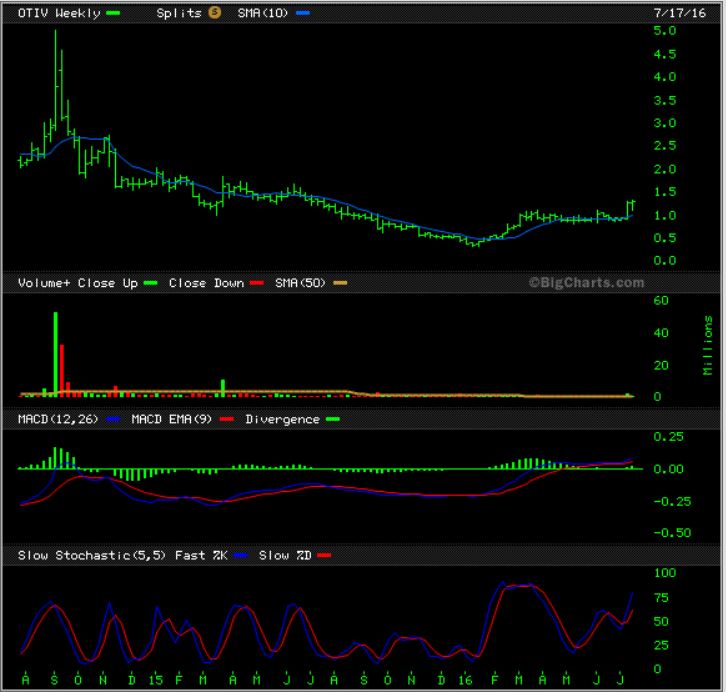
Task: Click the green OTIV Weekly legend marker
Action: [x=113, y=13]
